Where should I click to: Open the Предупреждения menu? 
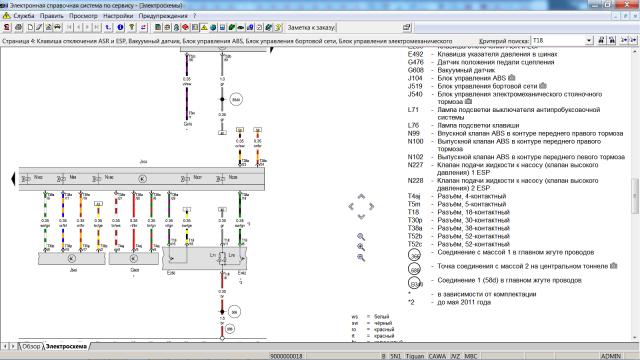(163, 16)
